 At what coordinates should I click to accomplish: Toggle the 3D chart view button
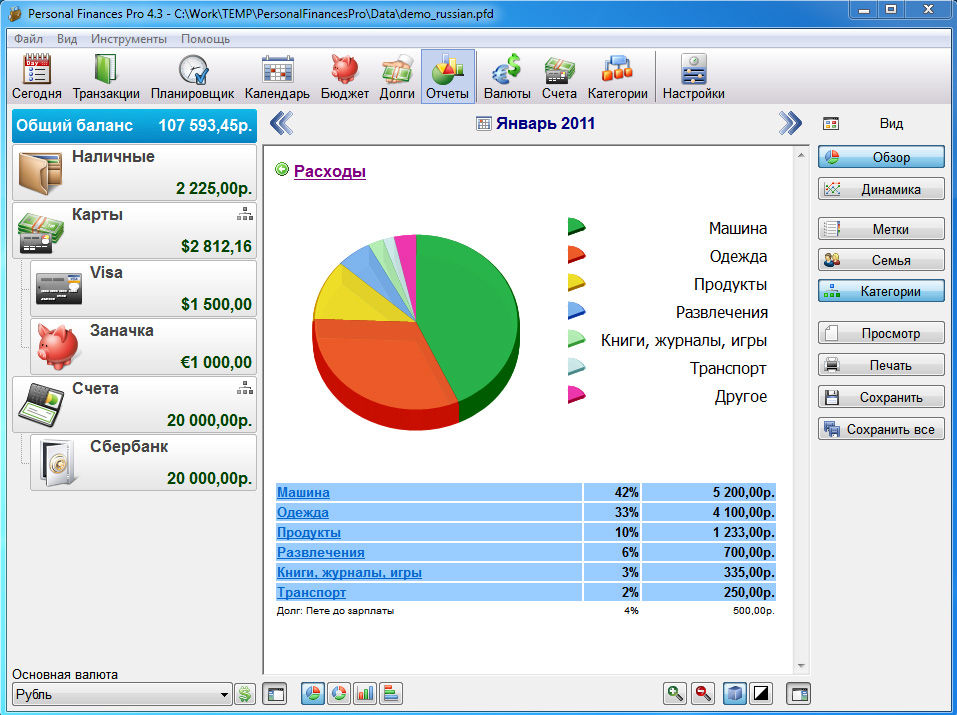[x=735, y=693]
